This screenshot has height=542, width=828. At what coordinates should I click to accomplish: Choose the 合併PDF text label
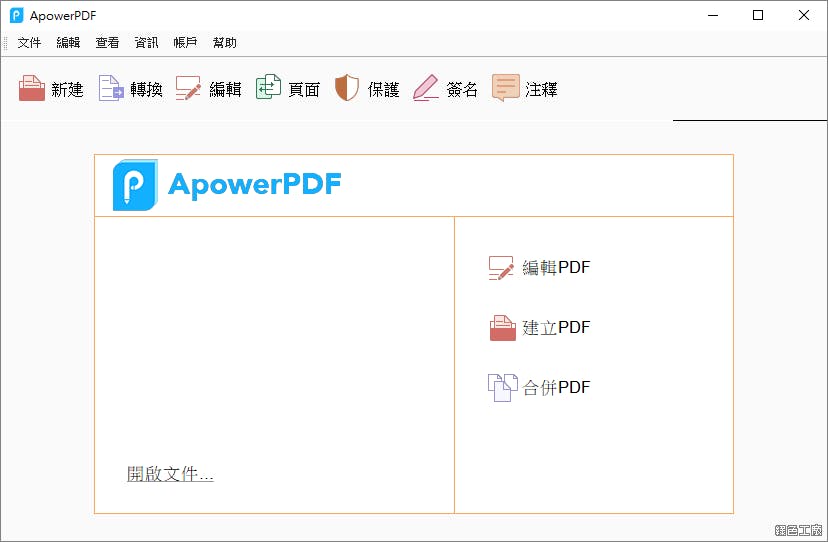pos(556,387)
